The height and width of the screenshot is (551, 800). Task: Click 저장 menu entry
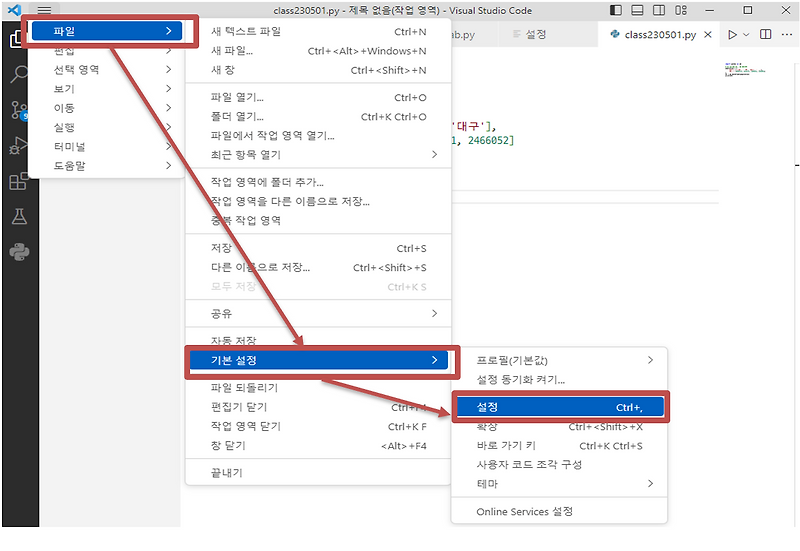tap(318, 248)
